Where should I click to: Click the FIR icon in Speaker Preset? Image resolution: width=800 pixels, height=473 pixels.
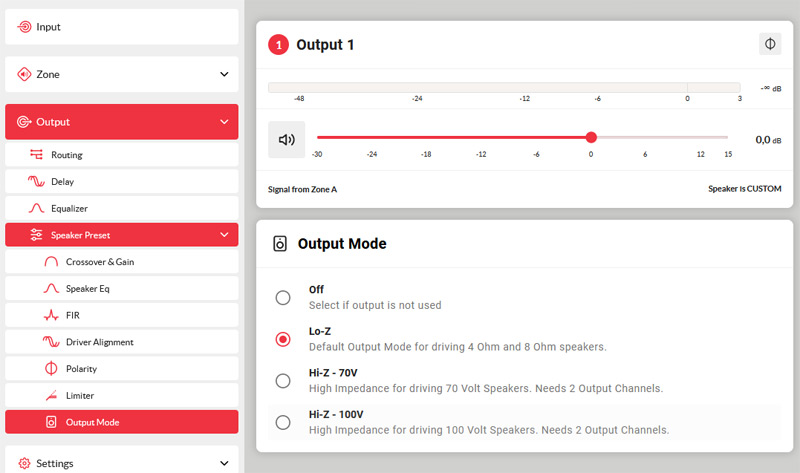pos(52,315)
